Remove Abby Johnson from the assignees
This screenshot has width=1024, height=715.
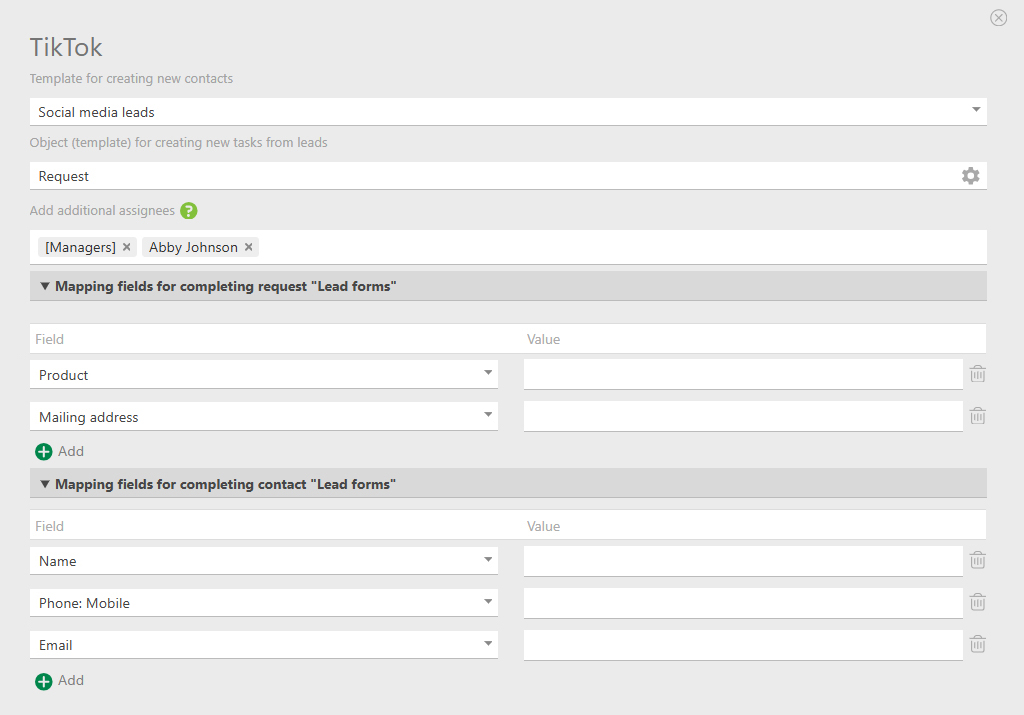pos(249,247)
